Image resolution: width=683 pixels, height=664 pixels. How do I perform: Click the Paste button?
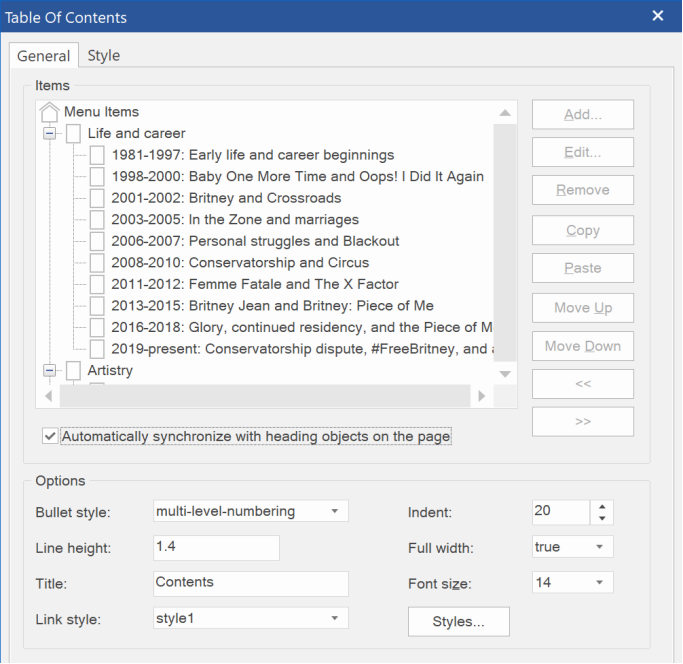[x=583, y=268]
